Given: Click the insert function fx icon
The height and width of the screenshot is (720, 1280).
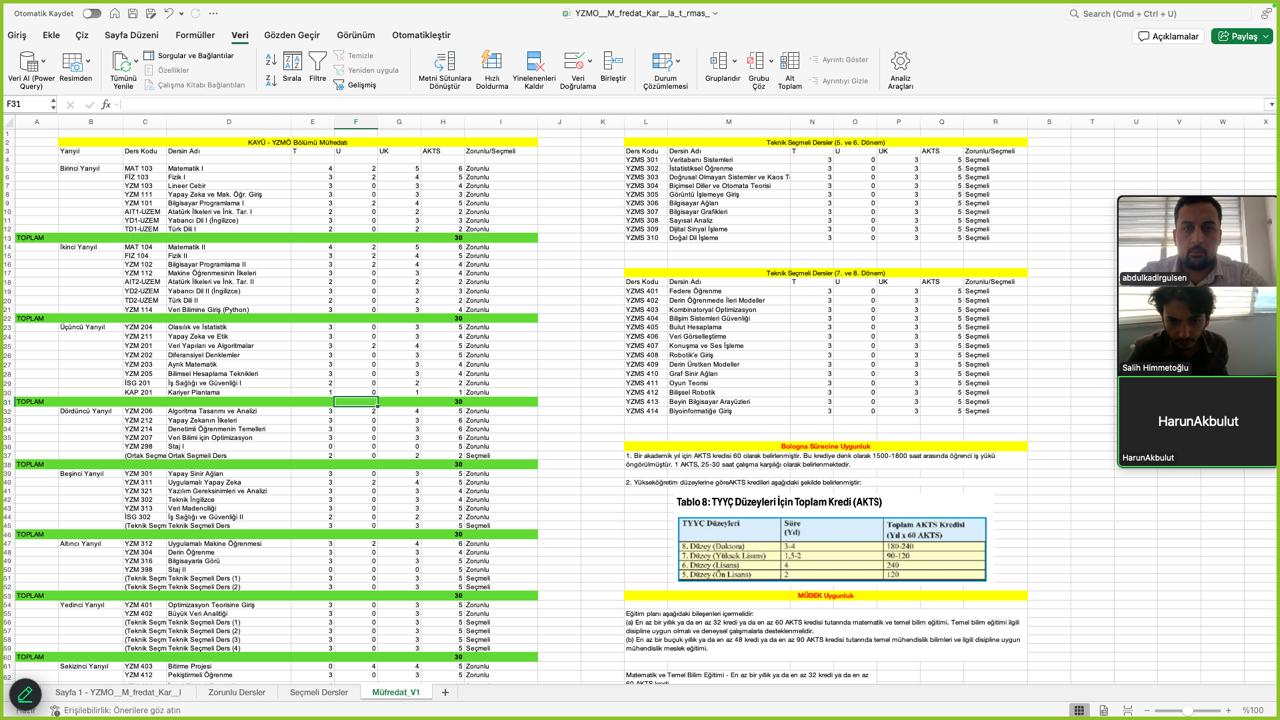Looking at the screenshot, I should click(106, 104).
